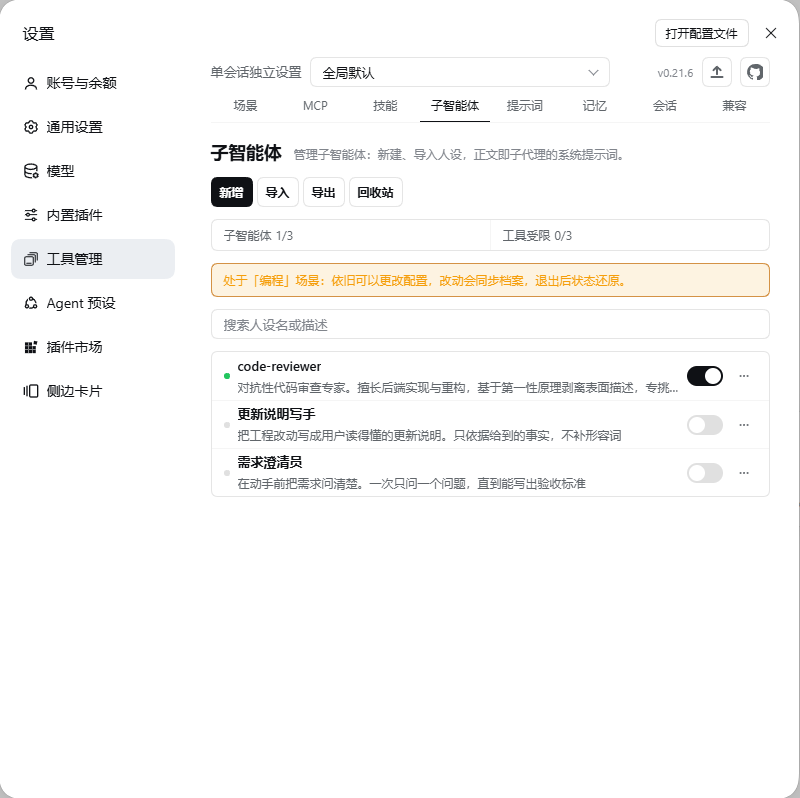Switch to the 兼容 tab

(734, 106)
